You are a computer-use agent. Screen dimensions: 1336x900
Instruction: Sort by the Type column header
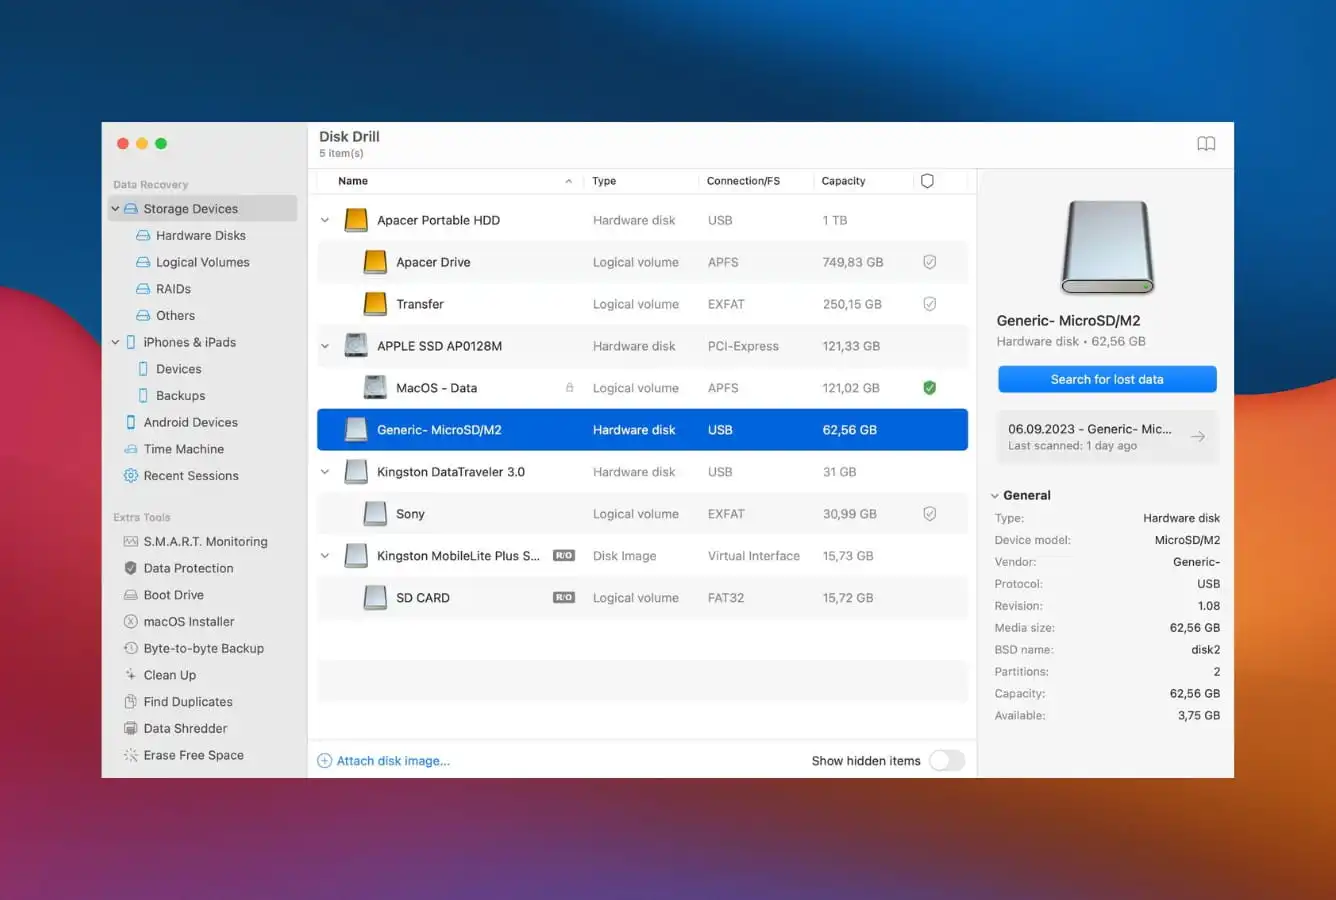pos(604,181)
